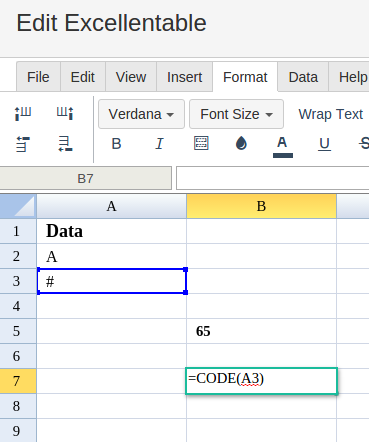Click the fill color droplet icon
The height and width of the screenshot is (442, 369).
point(241,144)
